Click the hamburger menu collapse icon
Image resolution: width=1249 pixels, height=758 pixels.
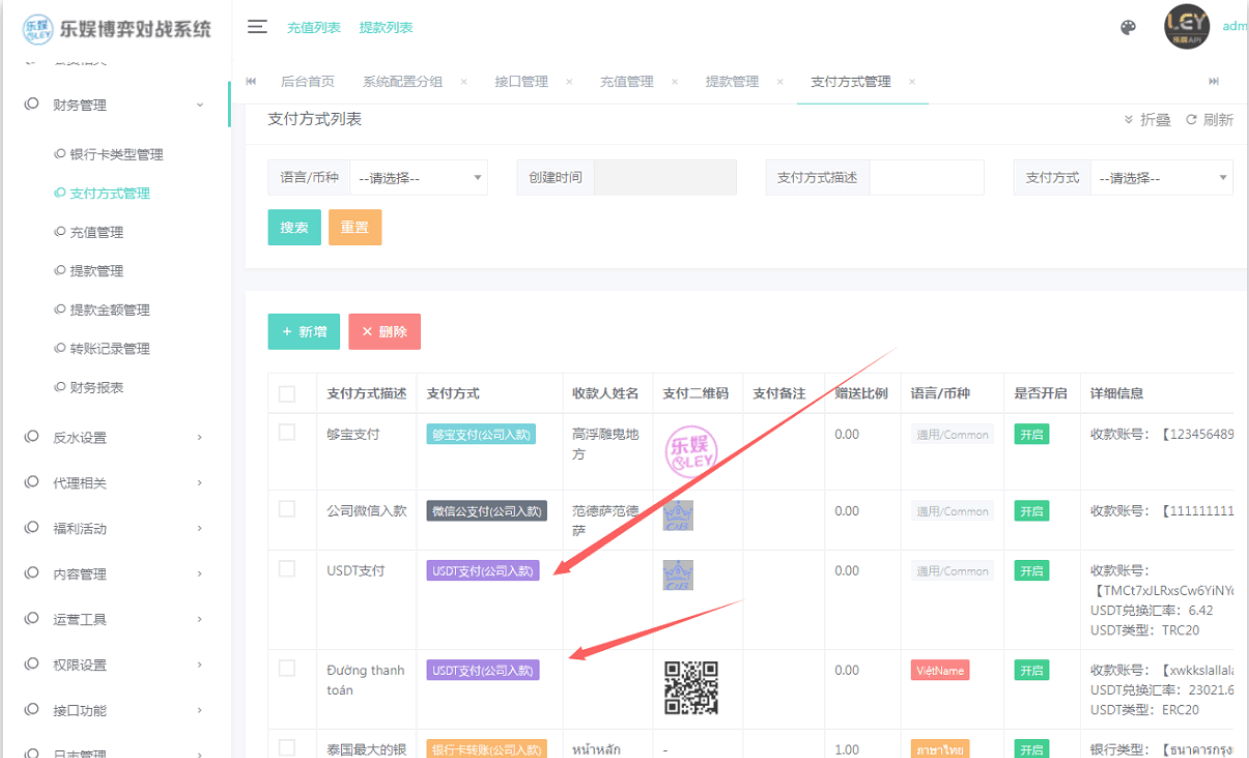pos(257,27)
